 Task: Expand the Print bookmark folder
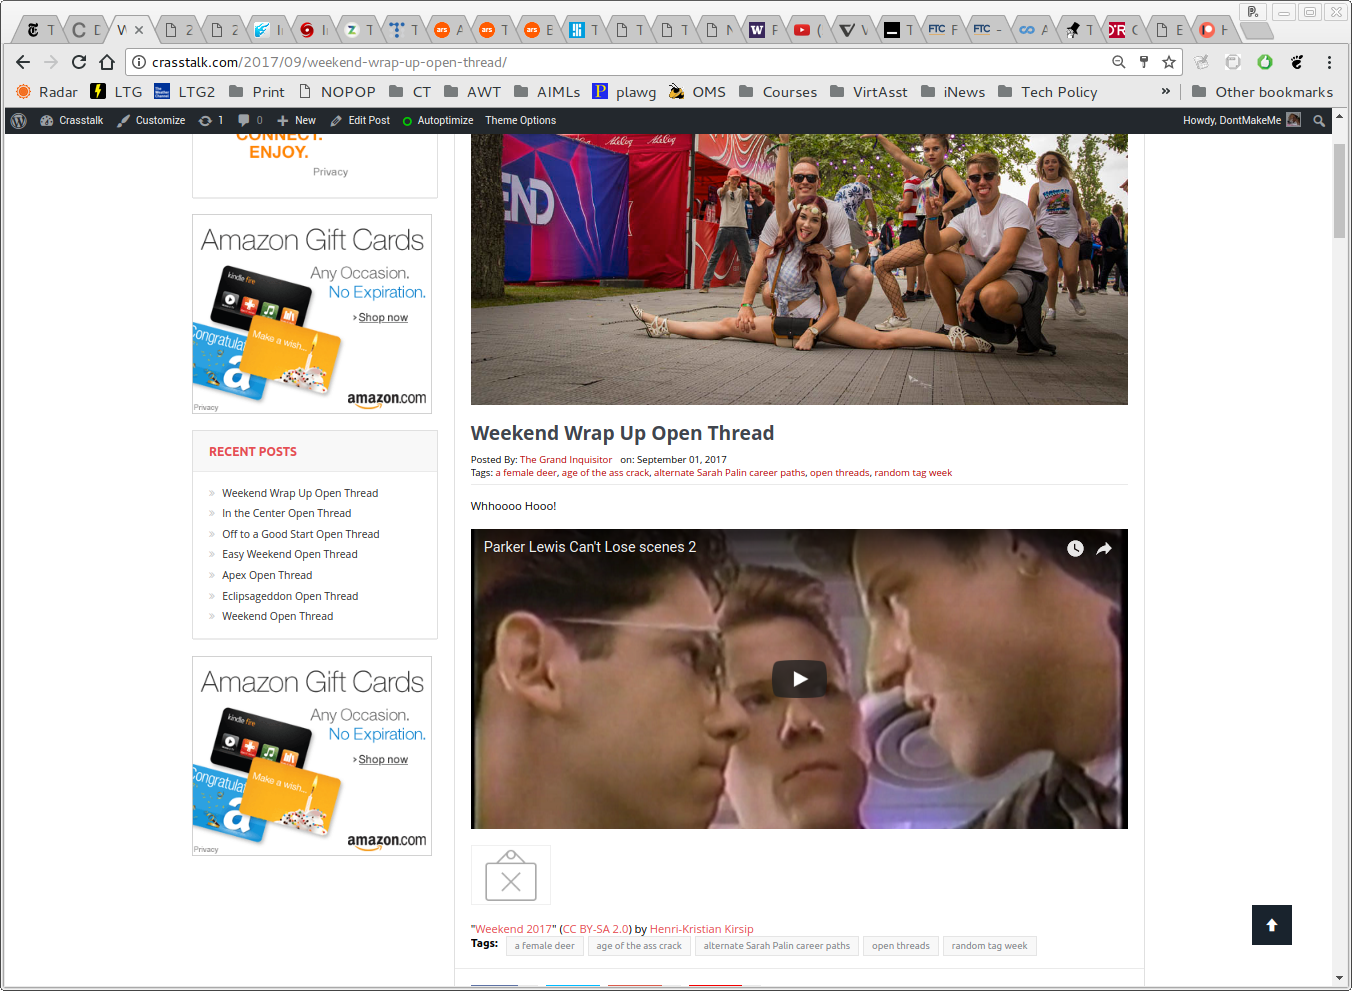coord(257,92)
